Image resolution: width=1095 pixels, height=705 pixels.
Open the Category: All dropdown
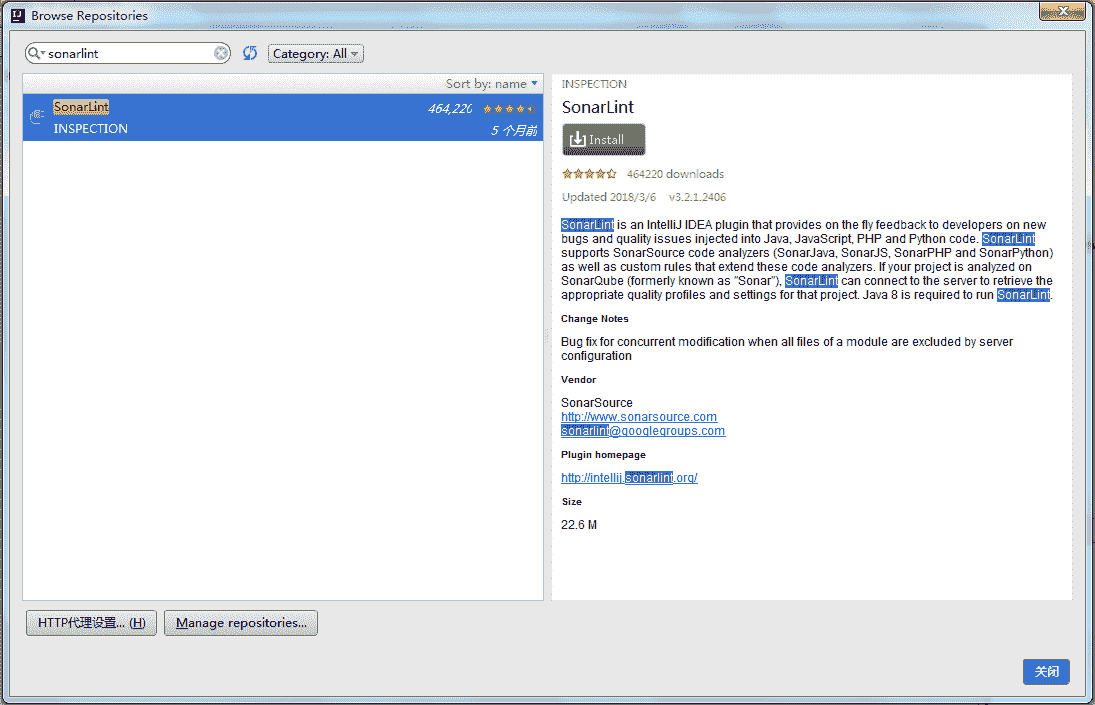click(x=316, y=54)
